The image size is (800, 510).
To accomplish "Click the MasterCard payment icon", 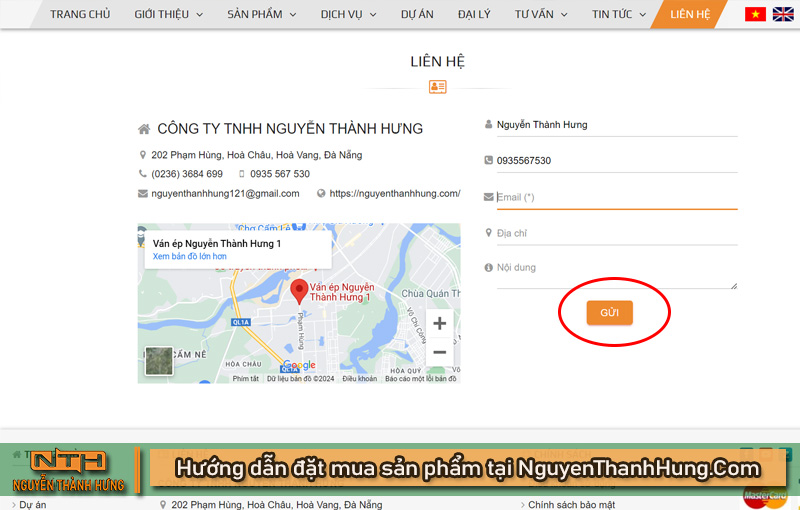I will pos(765,498).
